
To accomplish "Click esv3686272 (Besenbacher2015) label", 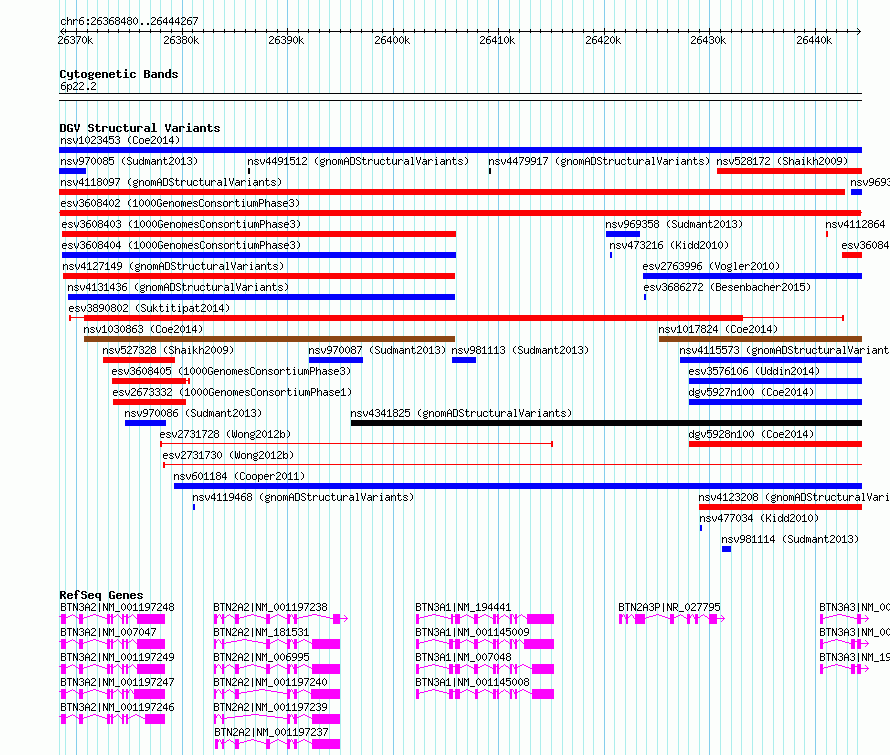I will pyautogui.click(x=727, y=287).
